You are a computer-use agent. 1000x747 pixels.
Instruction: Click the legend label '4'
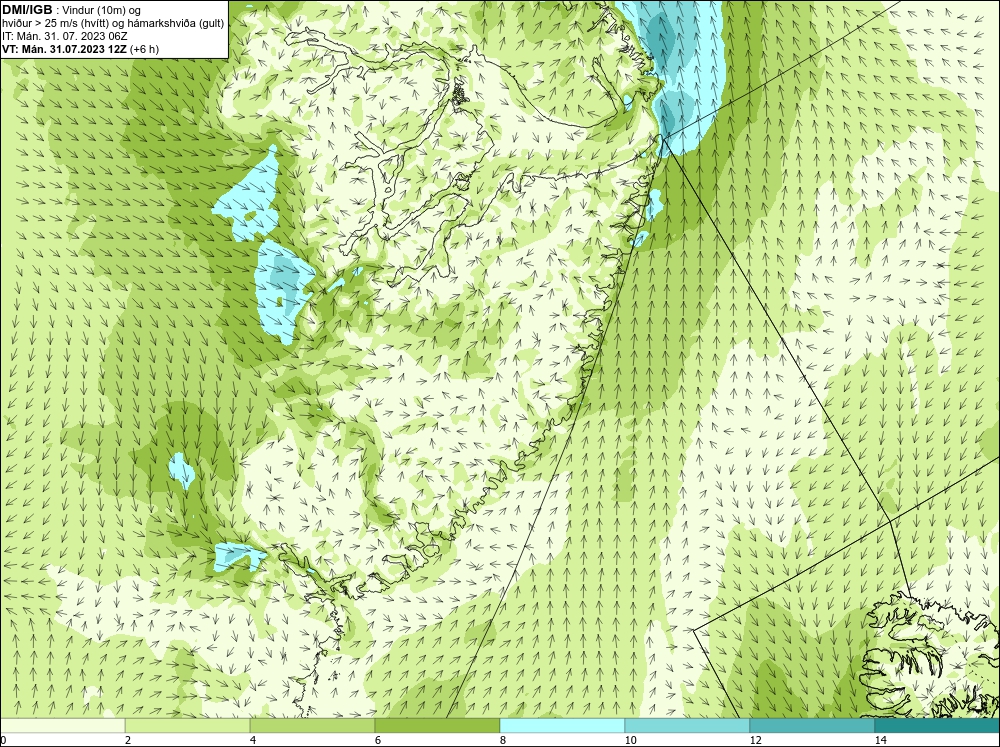(x=253, y=740)
